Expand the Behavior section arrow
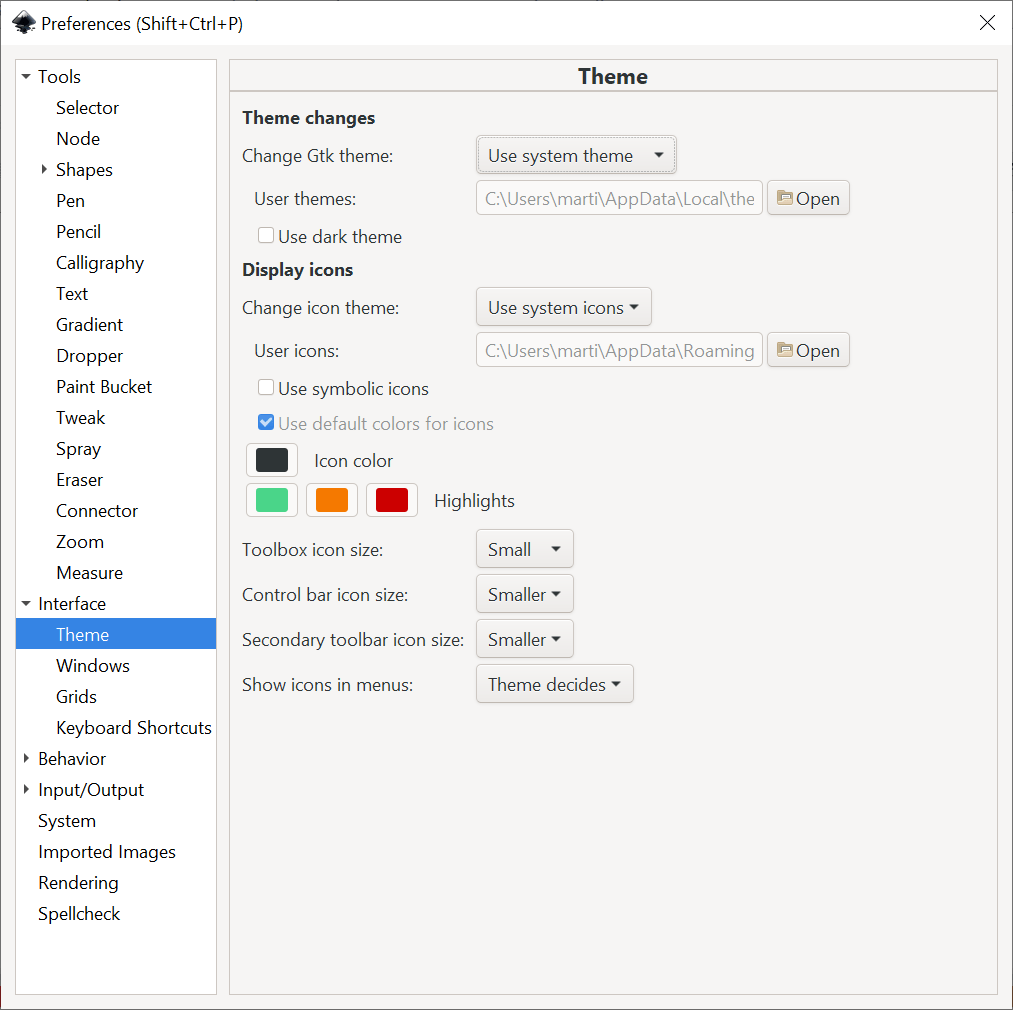This screenshot has width=1013, height=1010. [x=26, y=759]
